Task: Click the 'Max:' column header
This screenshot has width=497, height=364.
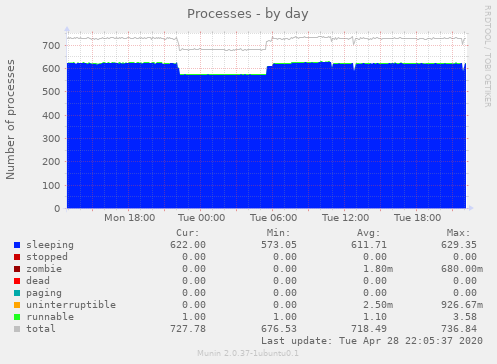Action: [459, 233]
